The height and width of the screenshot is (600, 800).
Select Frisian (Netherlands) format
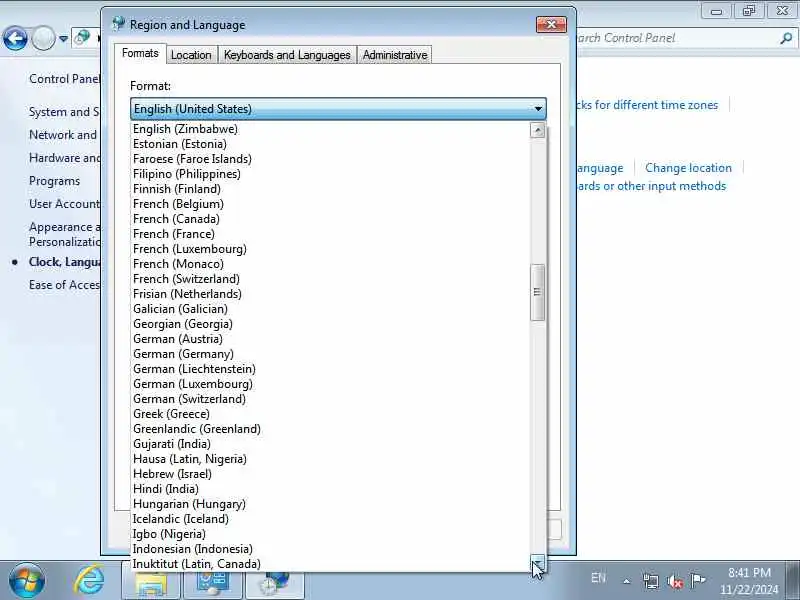(331, 294)
